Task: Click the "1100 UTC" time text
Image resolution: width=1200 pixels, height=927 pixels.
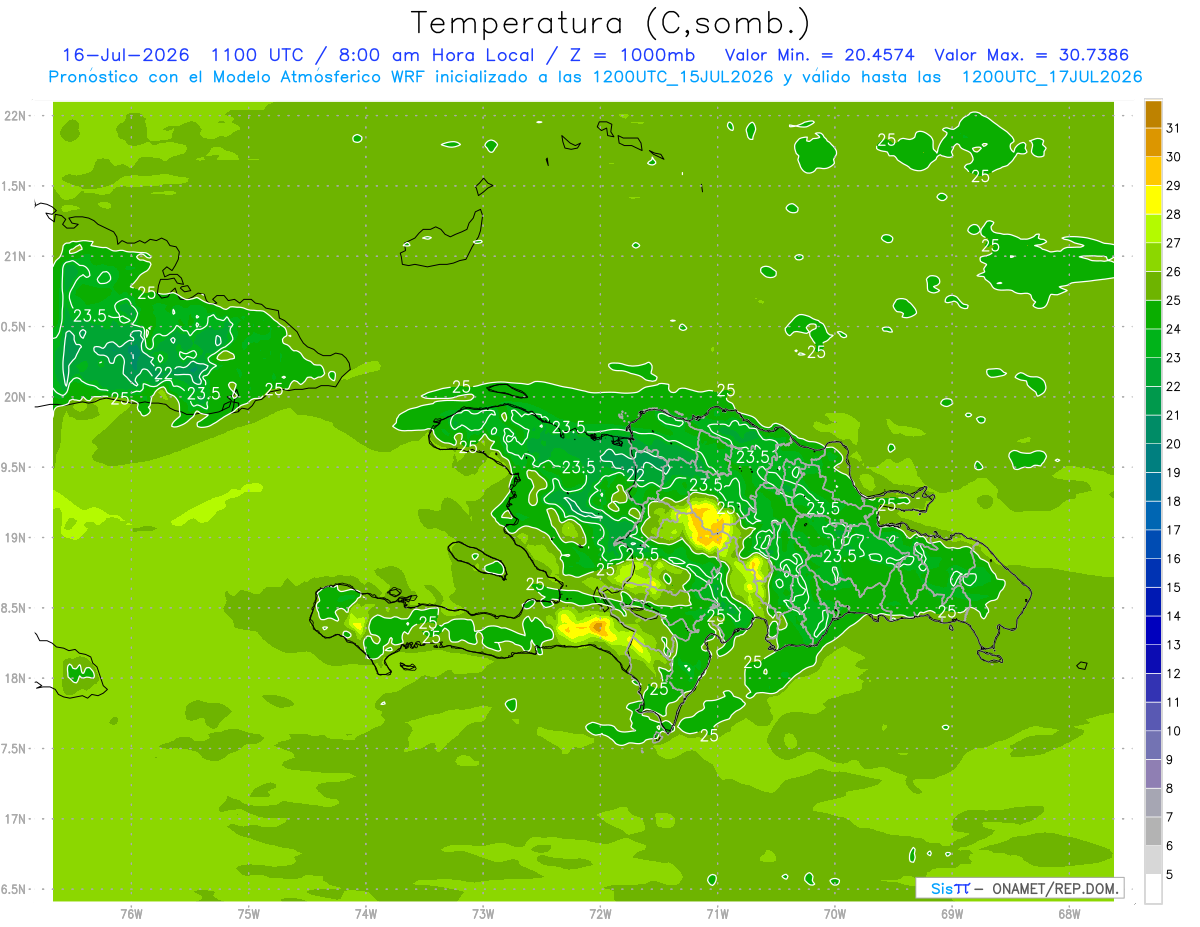Action: click(x=260, y=54)
